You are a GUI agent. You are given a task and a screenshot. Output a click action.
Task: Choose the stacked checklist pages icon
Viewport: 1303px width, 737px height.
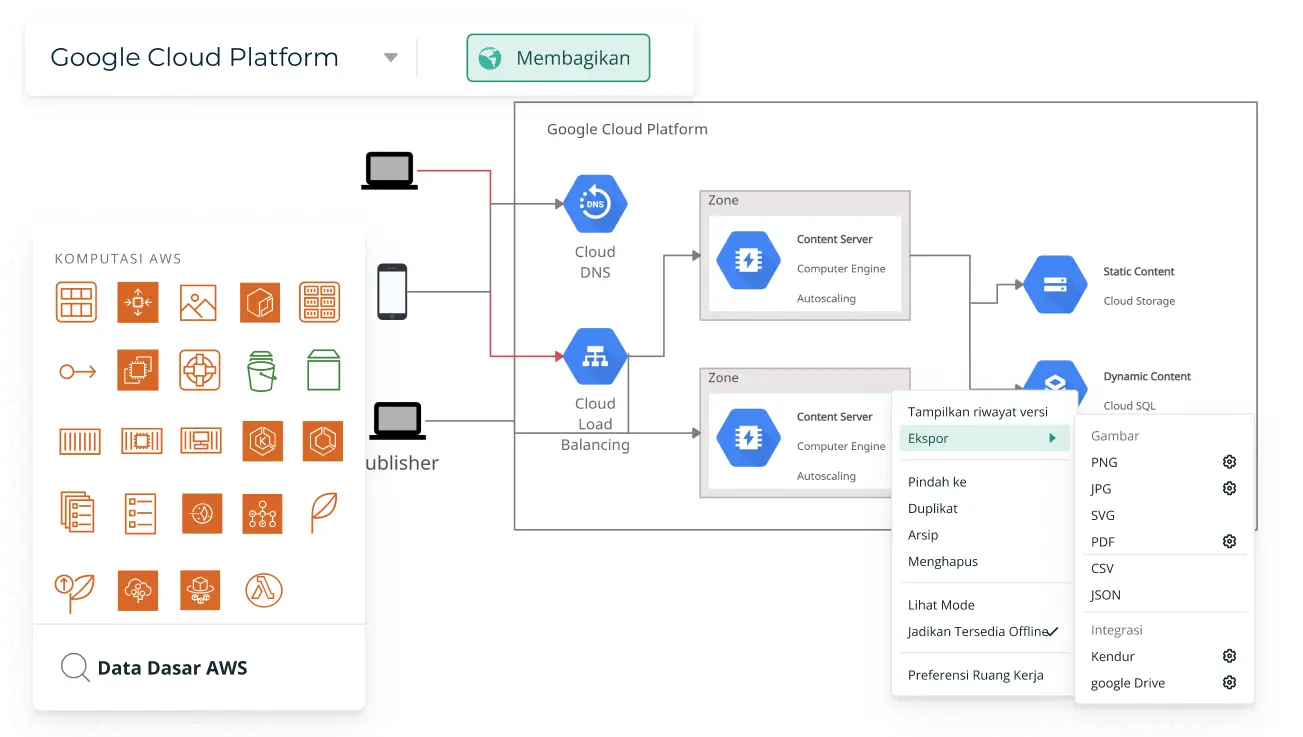pyautogui.click(x=77, y=512)
